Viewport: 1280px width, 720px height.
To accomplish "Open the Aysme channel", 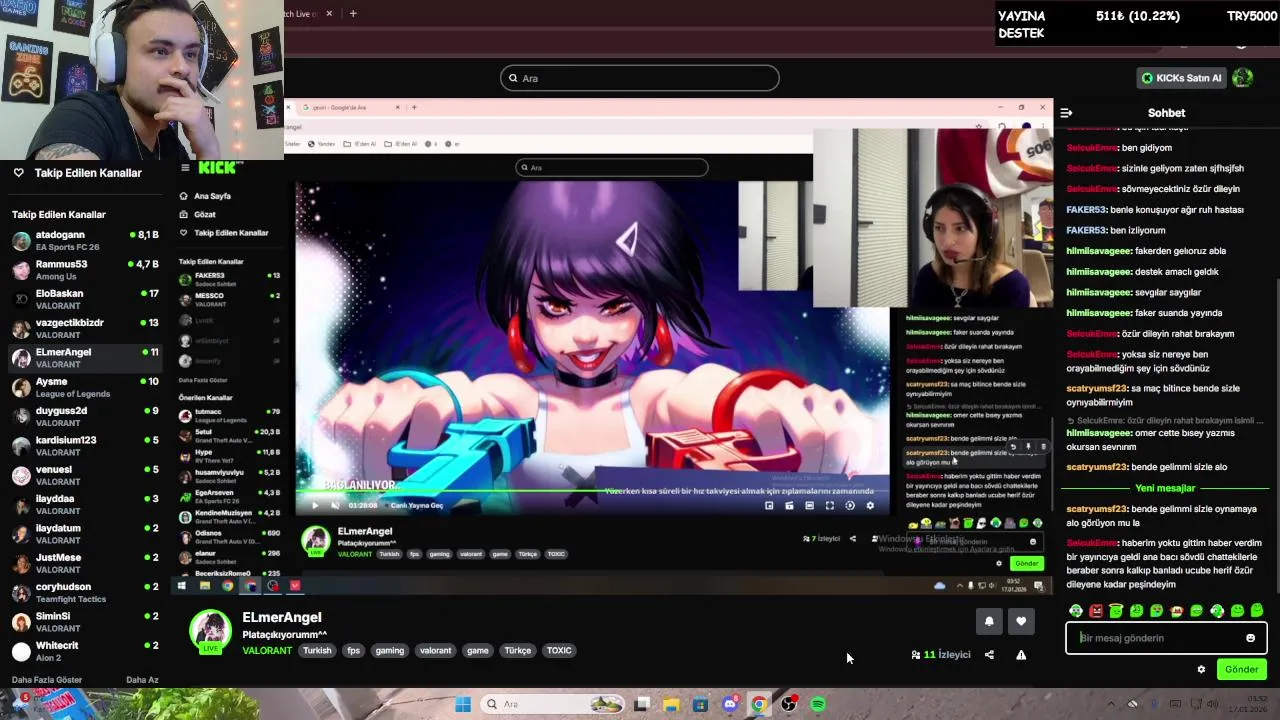I will pos(85,387).
